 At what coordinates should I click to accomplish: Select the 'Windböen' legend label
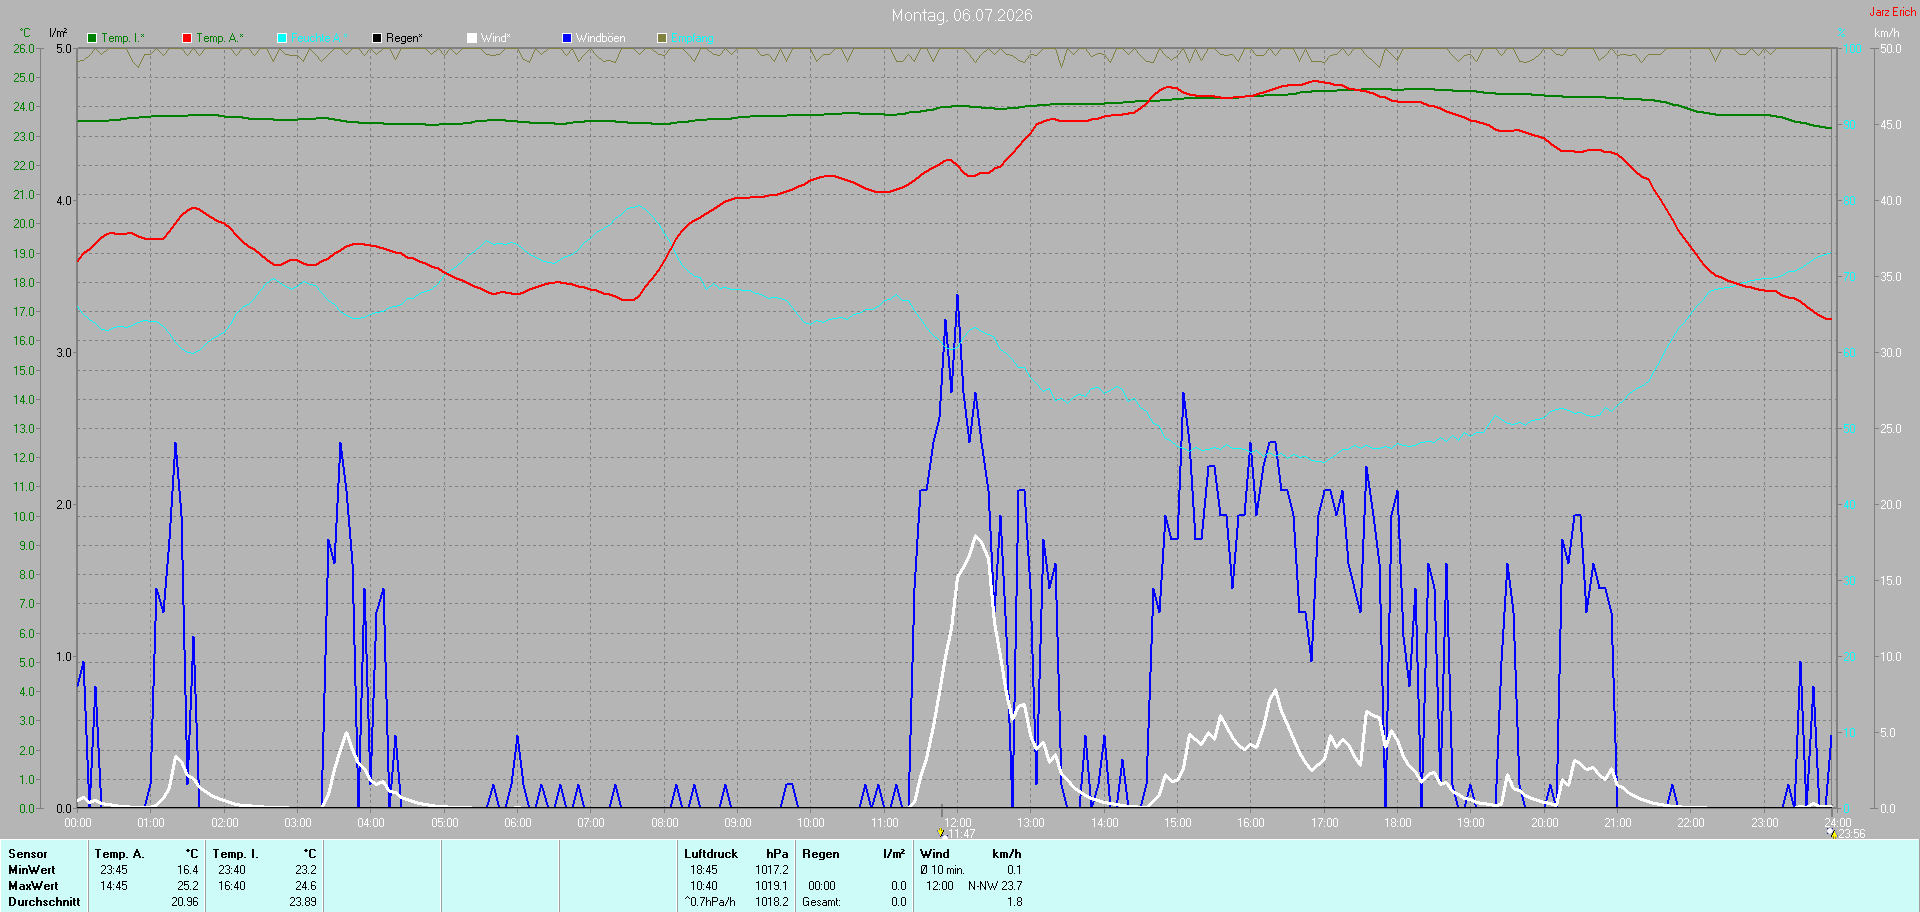[x=601, y=38]
